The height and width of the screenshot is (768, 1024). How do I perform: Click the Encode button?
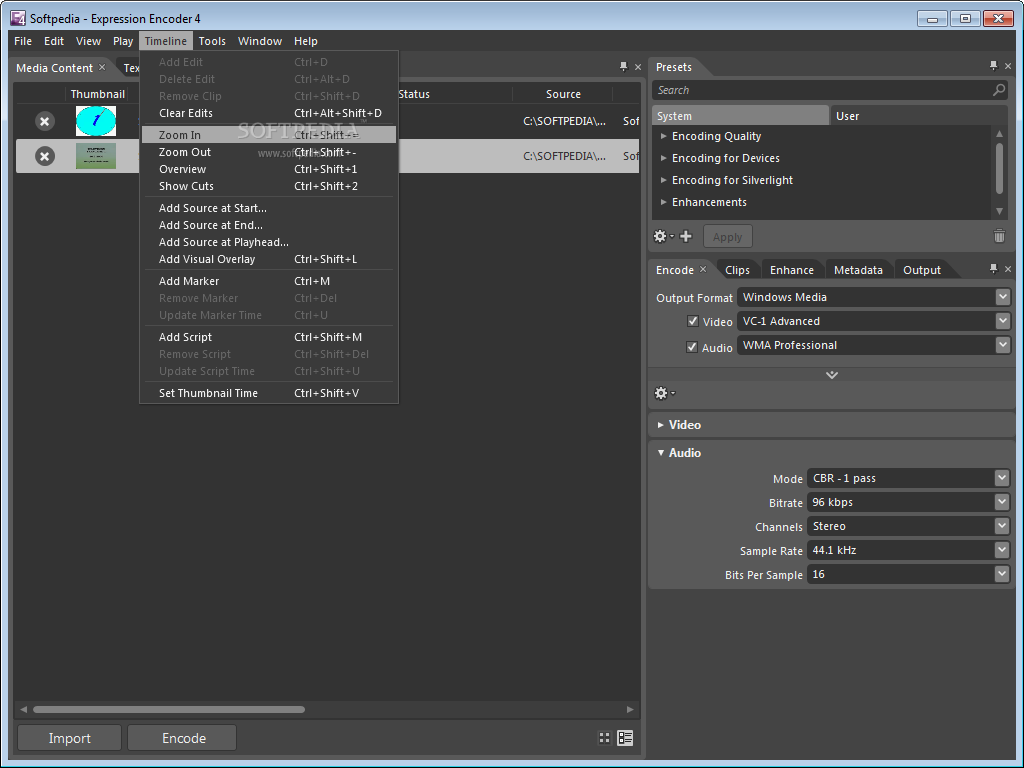tap(184, 738)
